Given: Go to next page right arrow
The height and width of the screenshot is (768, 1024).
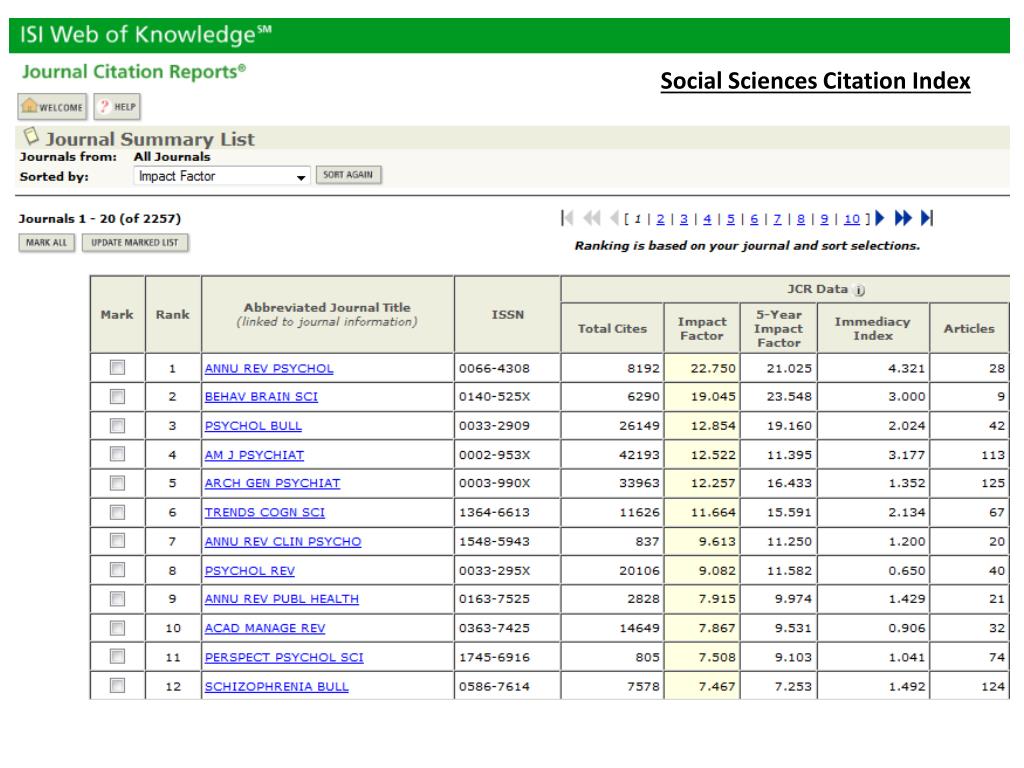Looking at the screenshot, I should [880, 217].
